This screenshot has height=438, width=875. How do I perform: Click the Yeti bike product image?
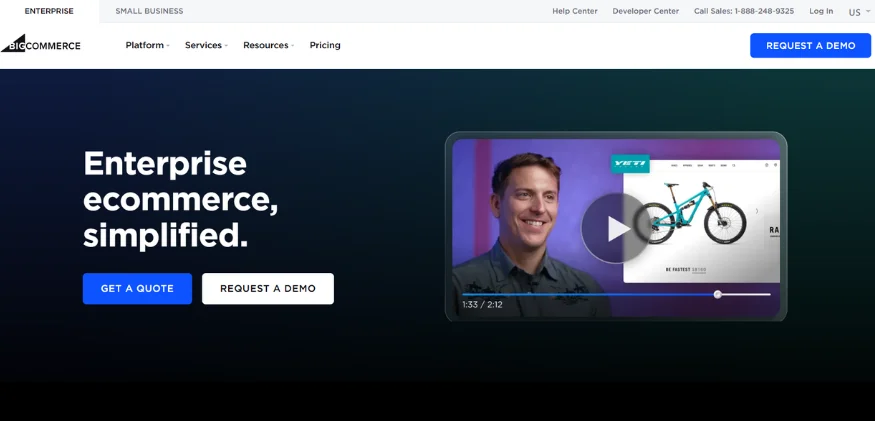click(x=692, y=212)
